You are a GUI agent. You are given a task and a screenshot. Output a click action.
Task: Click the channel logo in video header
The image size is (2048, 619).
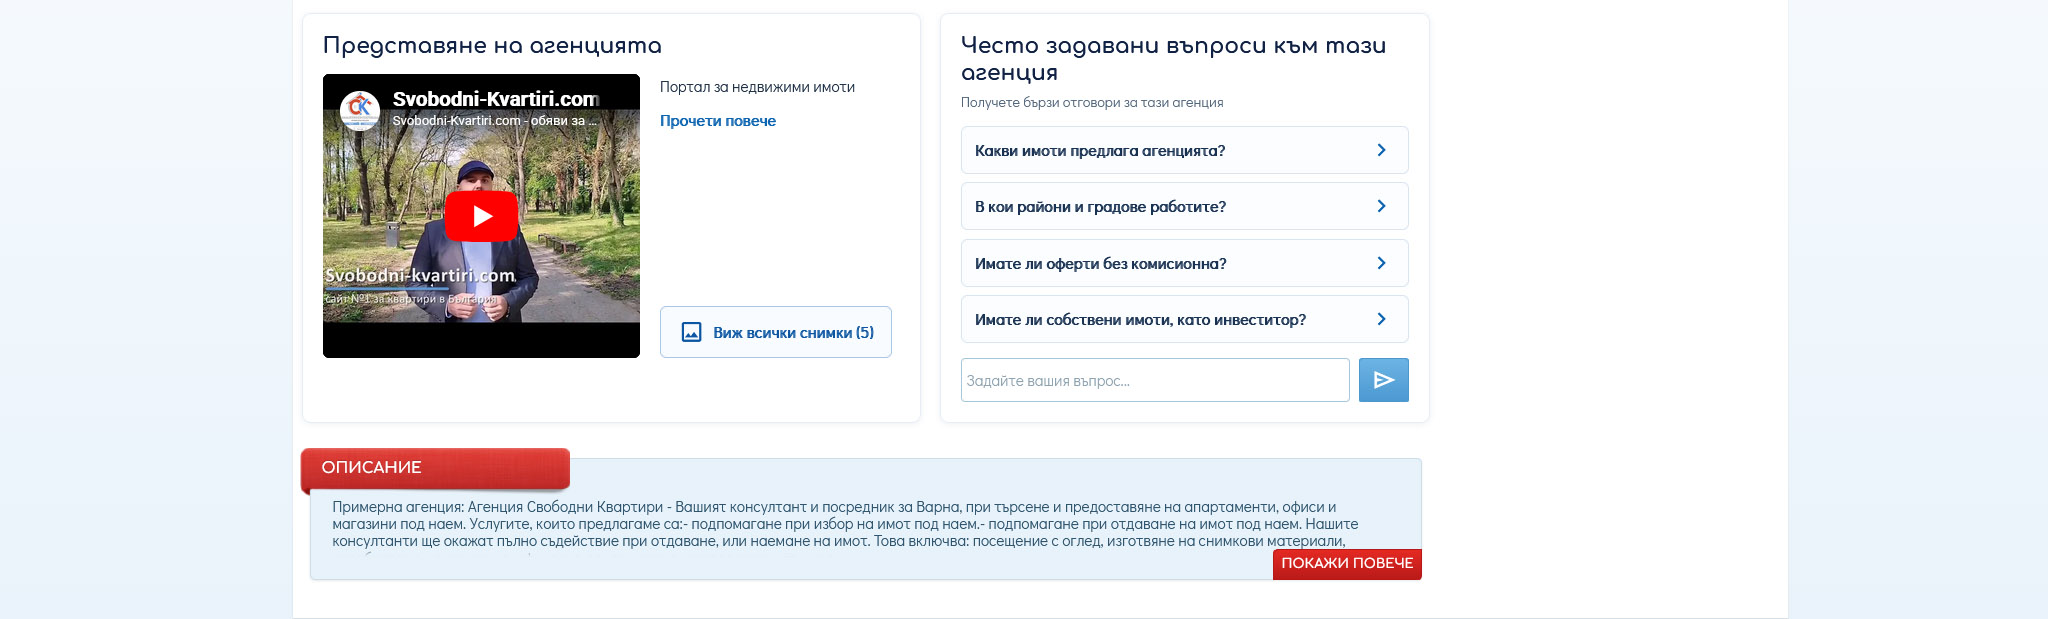pos(360,110)
